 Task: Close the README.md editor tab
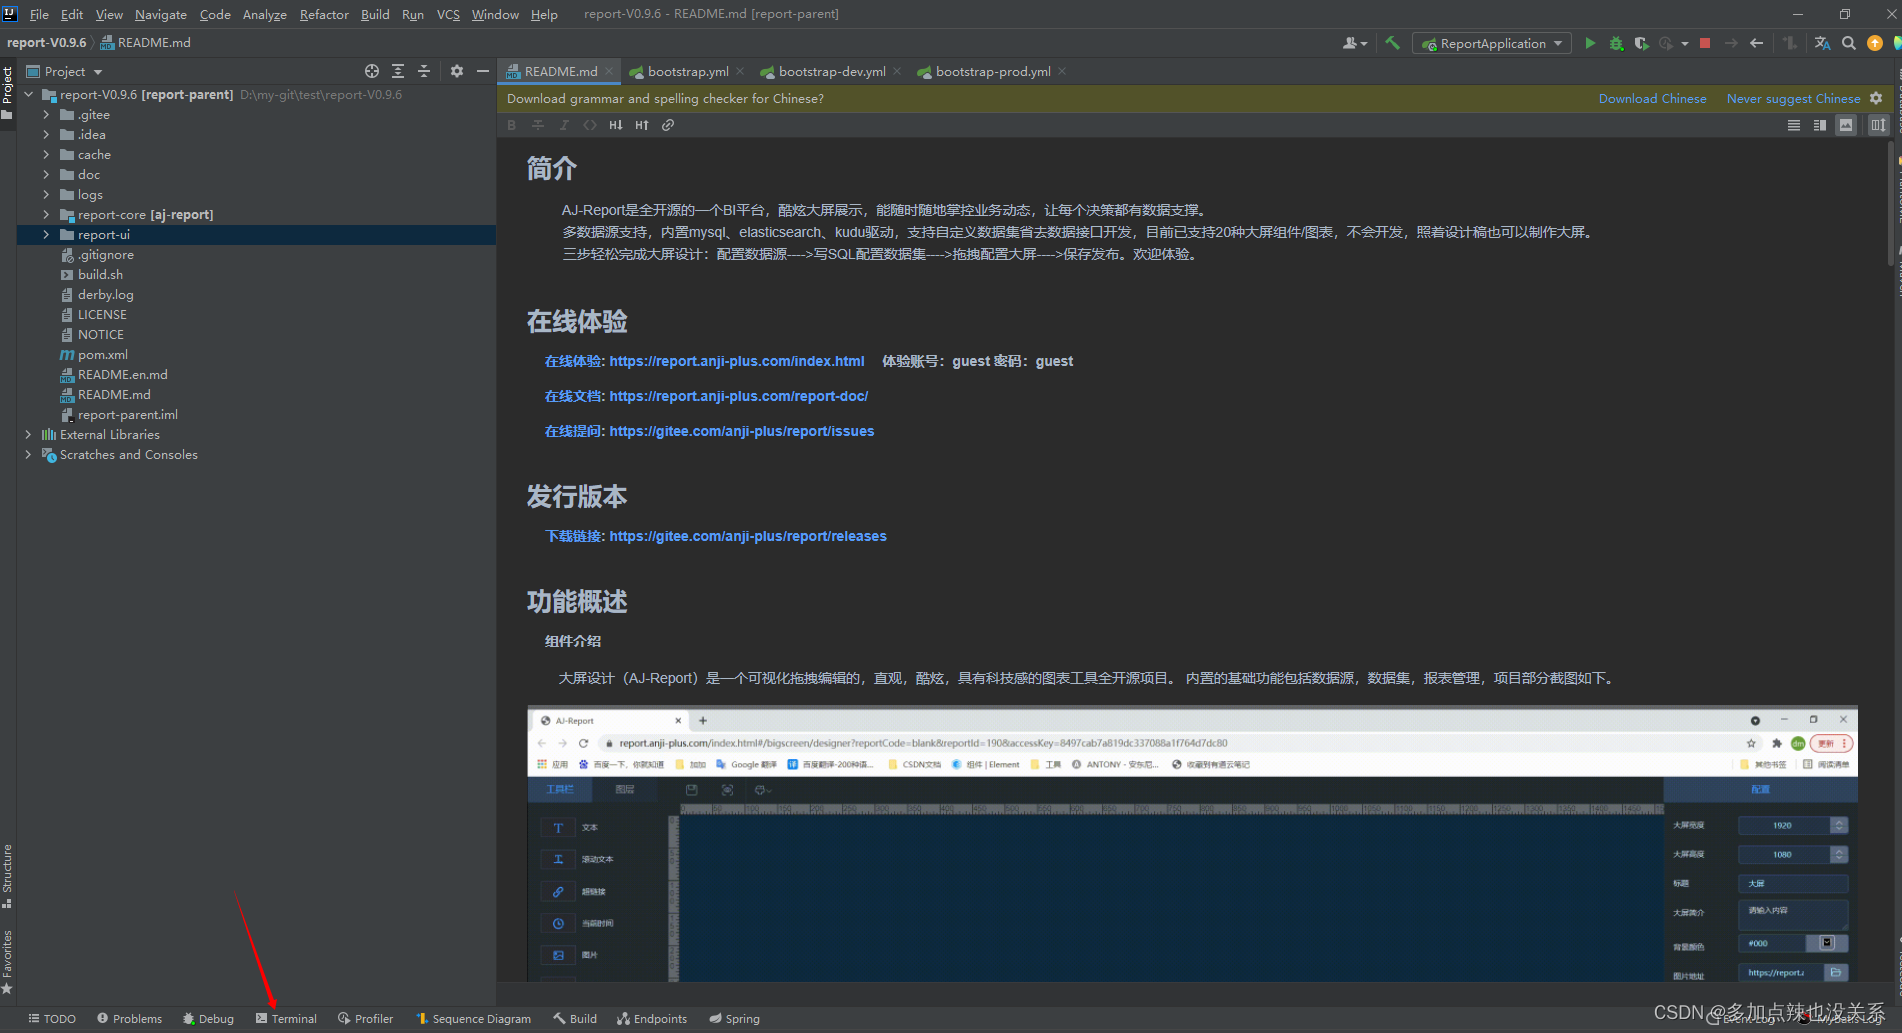pos(608,71)
